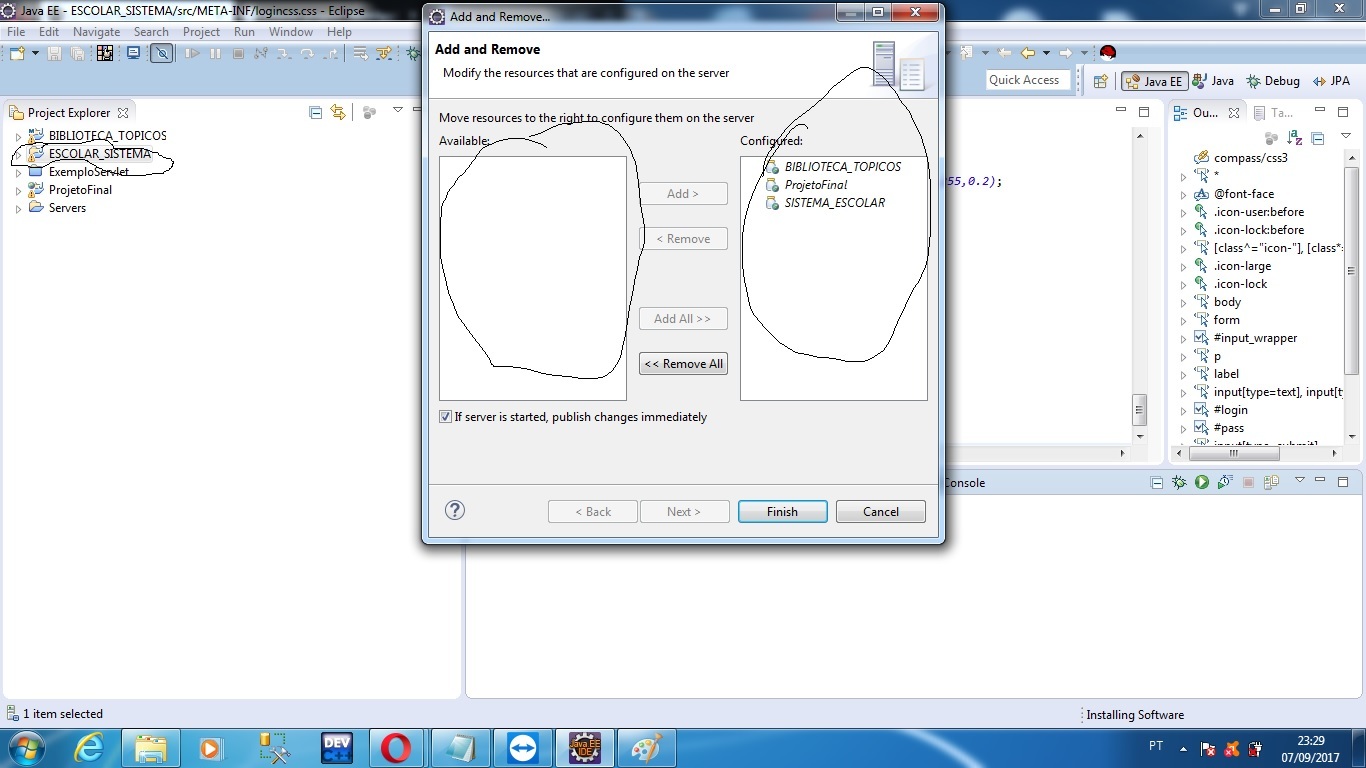The image size is (1366, 768).
Task: Click the Open Perspective icon
Action: click(x=1101, y=81)
